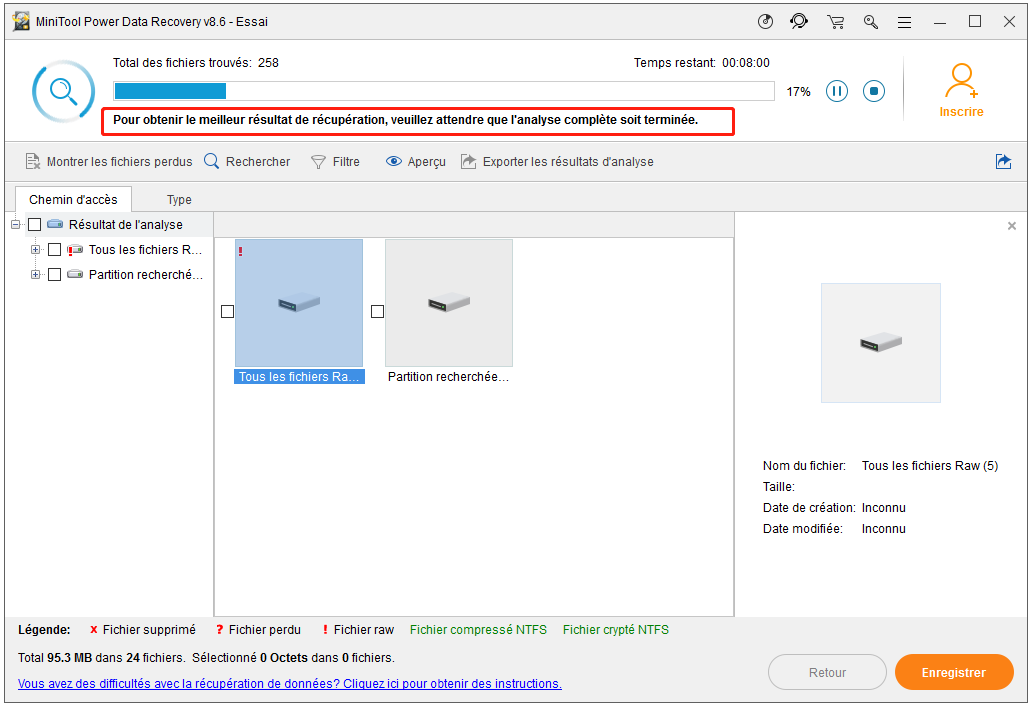The height and width of the screenshot is (706, 1031).
Task: Check the Tous les fichiers R... tree checkbox
Action: 55,250
